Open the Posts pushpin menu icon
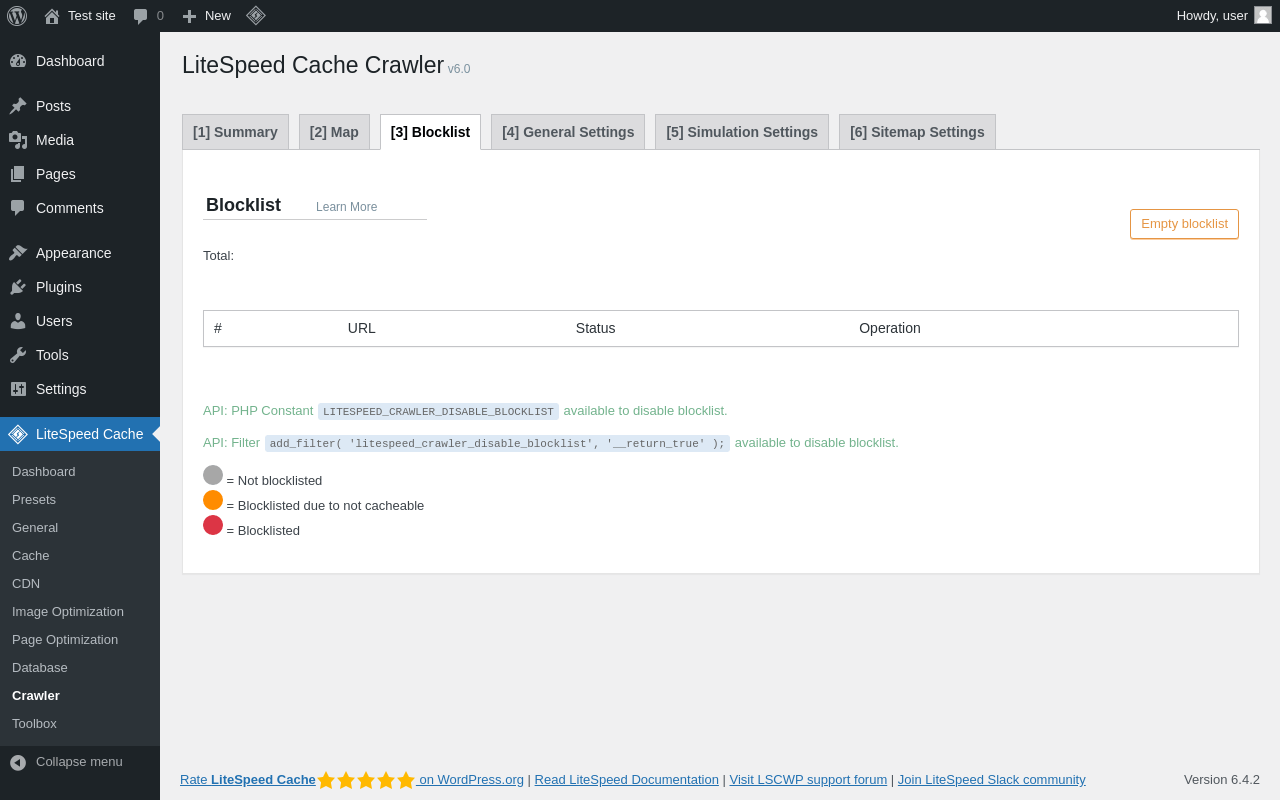Image resolution: width=1280 pixels, height=800 pixels. 18,106
